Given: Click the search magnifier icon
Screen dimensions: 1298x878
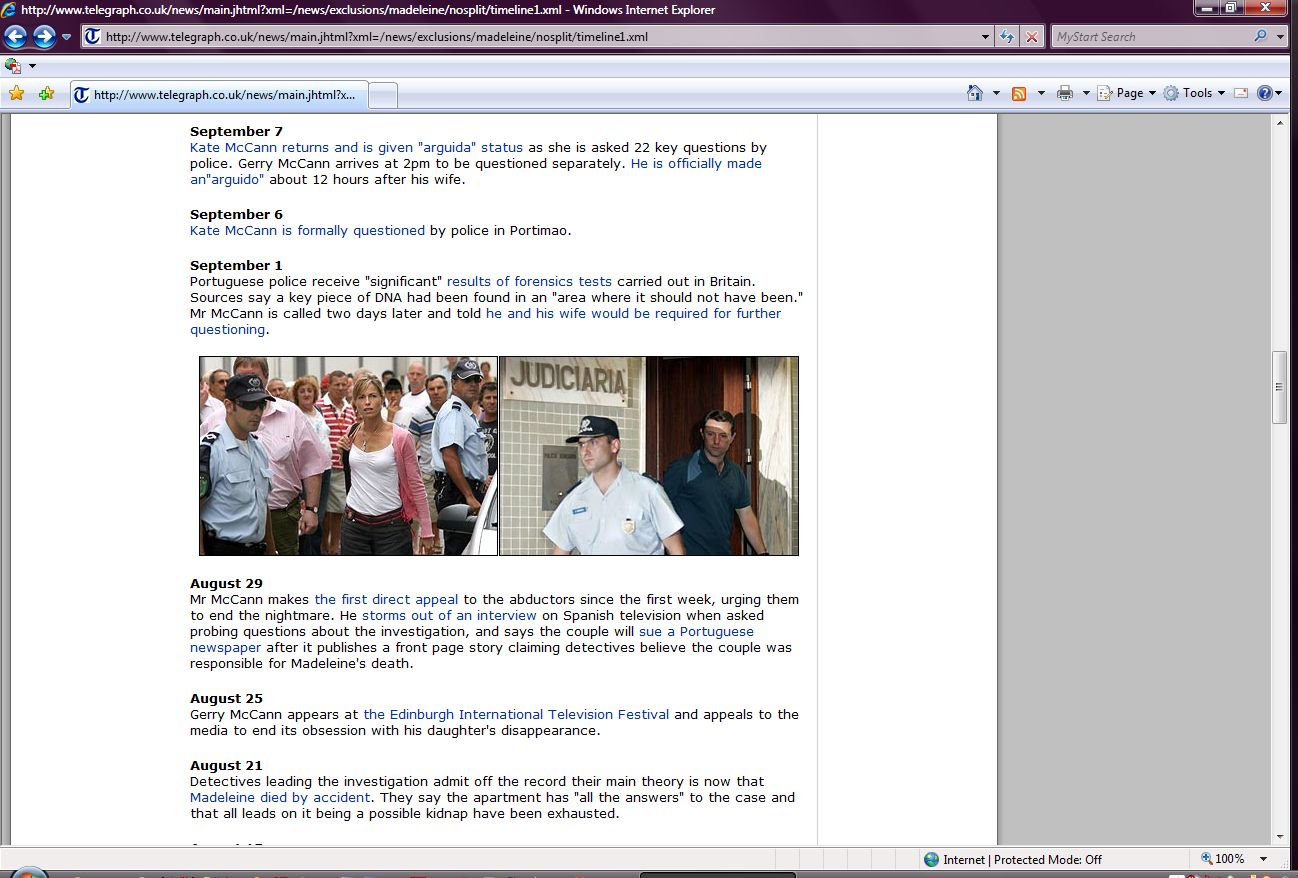Looking at the screenshot, I should [x=1260, y=37].
